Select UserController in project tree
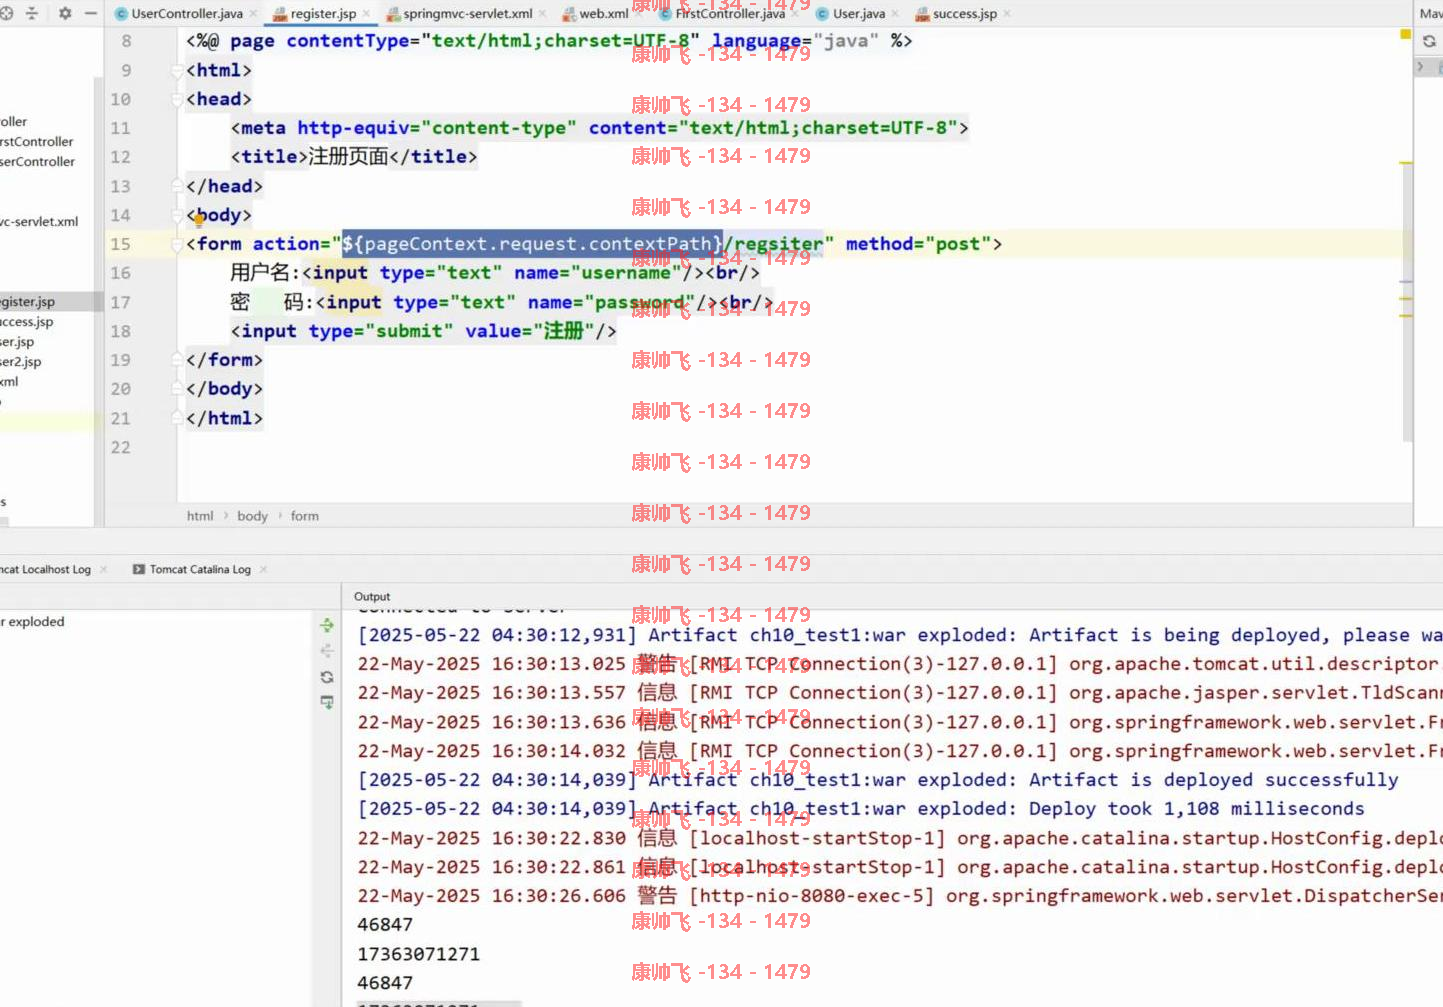The height and width of the screenshot is (1007, 1443). click(37, 162)
